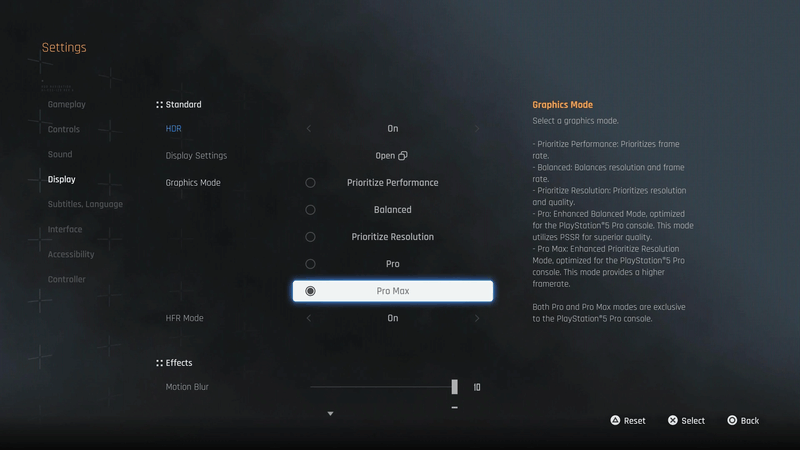Click the Display Settings row label

pos(196,156)
